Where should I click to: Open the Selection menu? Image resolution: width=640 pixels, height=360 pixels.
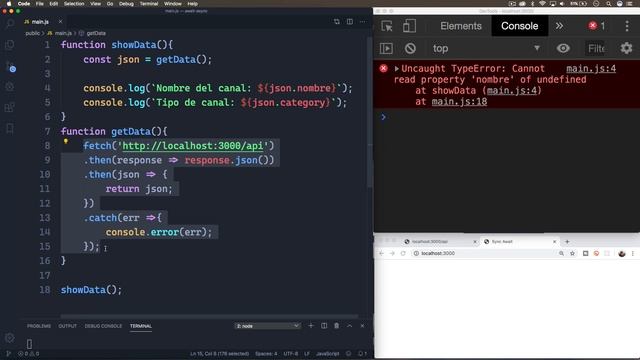coord(74,4)
